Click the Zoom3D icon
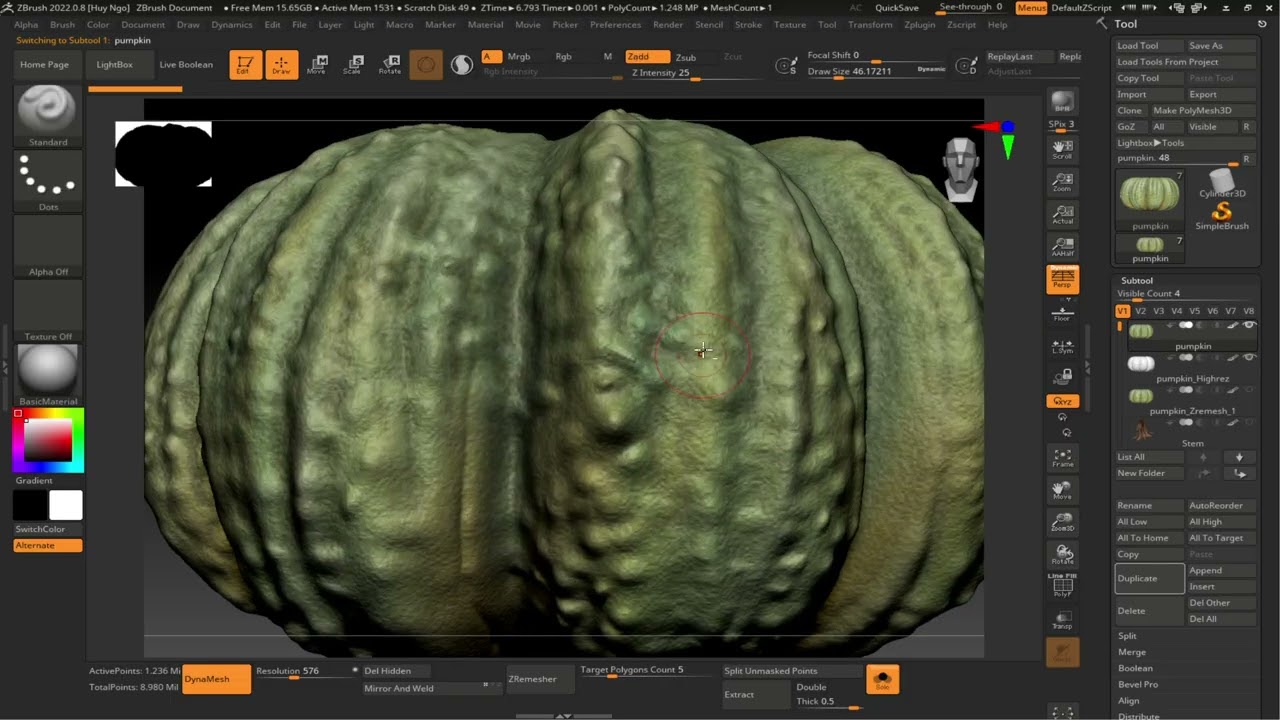This screenshot has height=720, width=1280. 1062,522
